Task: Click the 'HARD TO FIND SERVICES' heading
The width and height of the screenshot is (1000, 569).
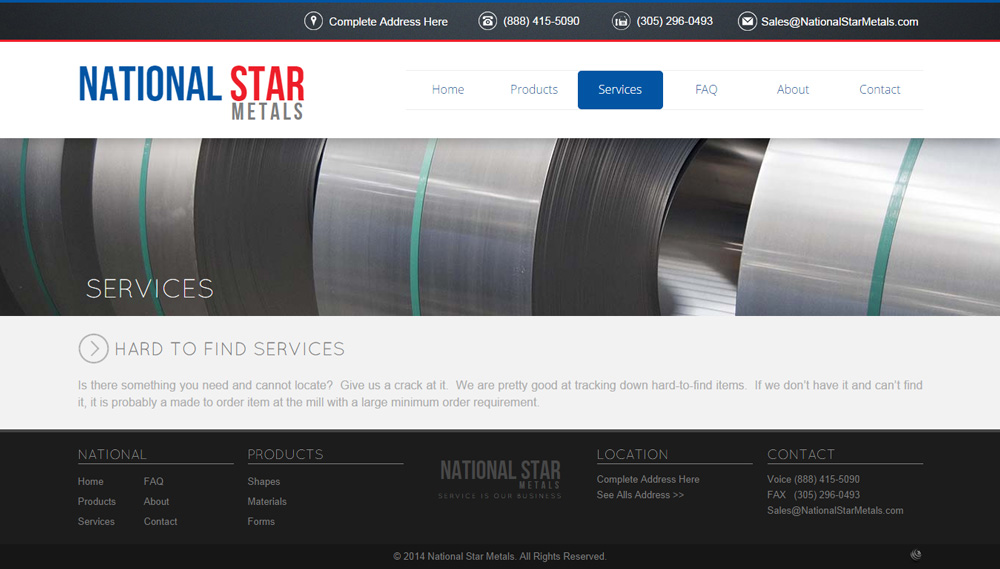Action: click(x=230, y=349)
